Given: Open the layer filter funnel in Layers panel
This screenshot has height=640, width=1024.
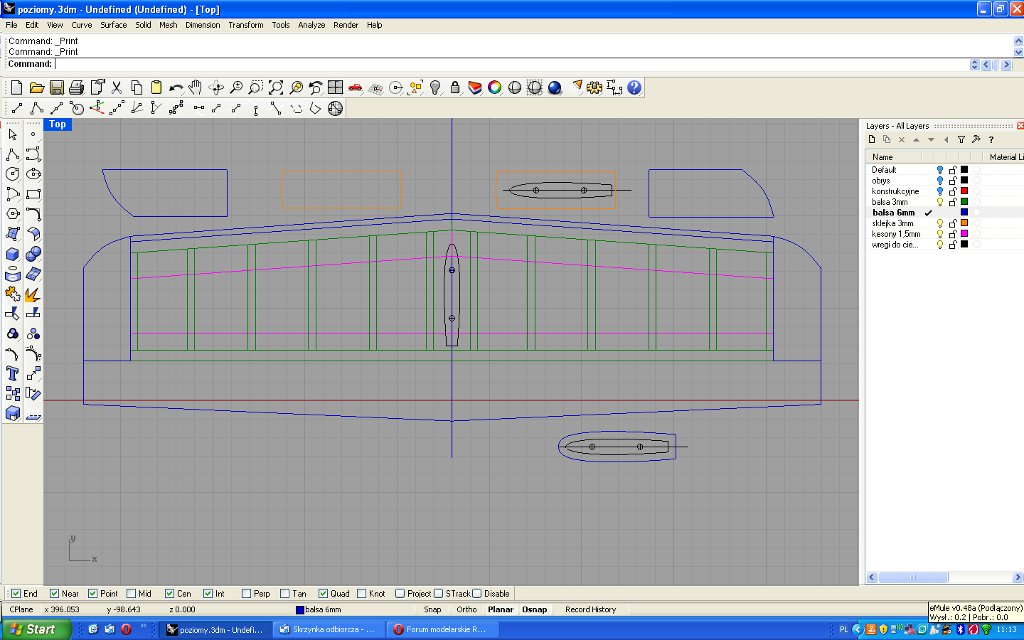Looking at the screenshot, I should click(961, 140).
